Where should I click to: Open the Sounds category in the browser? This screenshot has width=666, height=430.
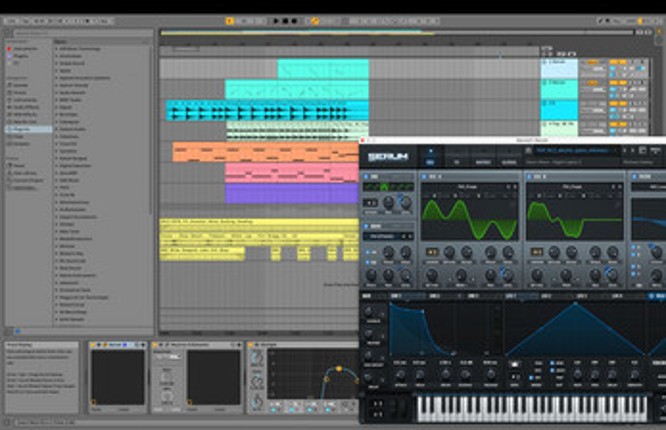click(x=18, y=85)
